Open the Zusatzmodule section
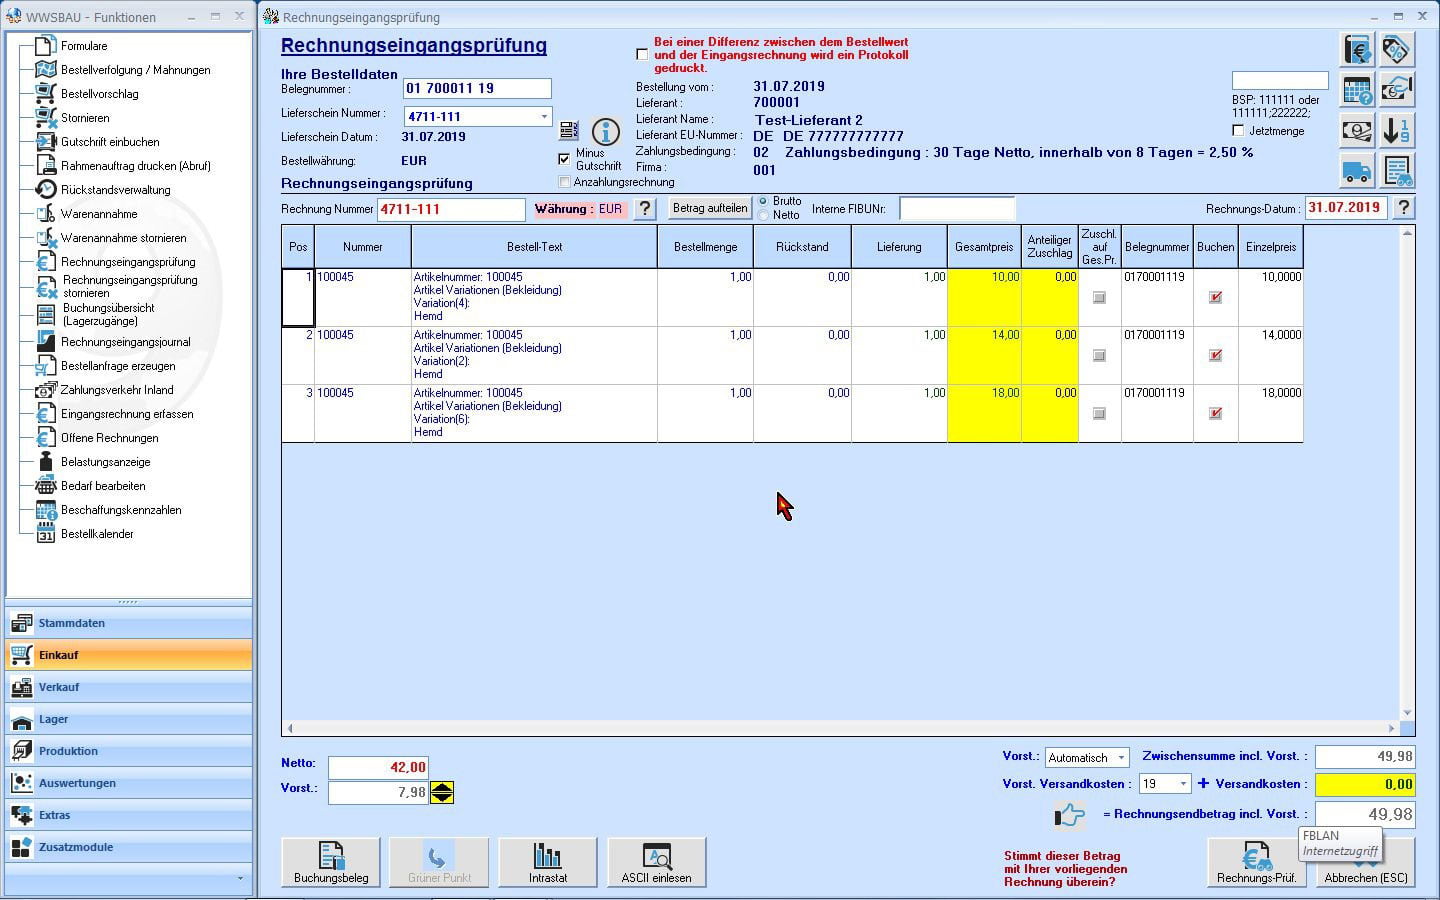1440x900 pixels. (x=129, y=847)
